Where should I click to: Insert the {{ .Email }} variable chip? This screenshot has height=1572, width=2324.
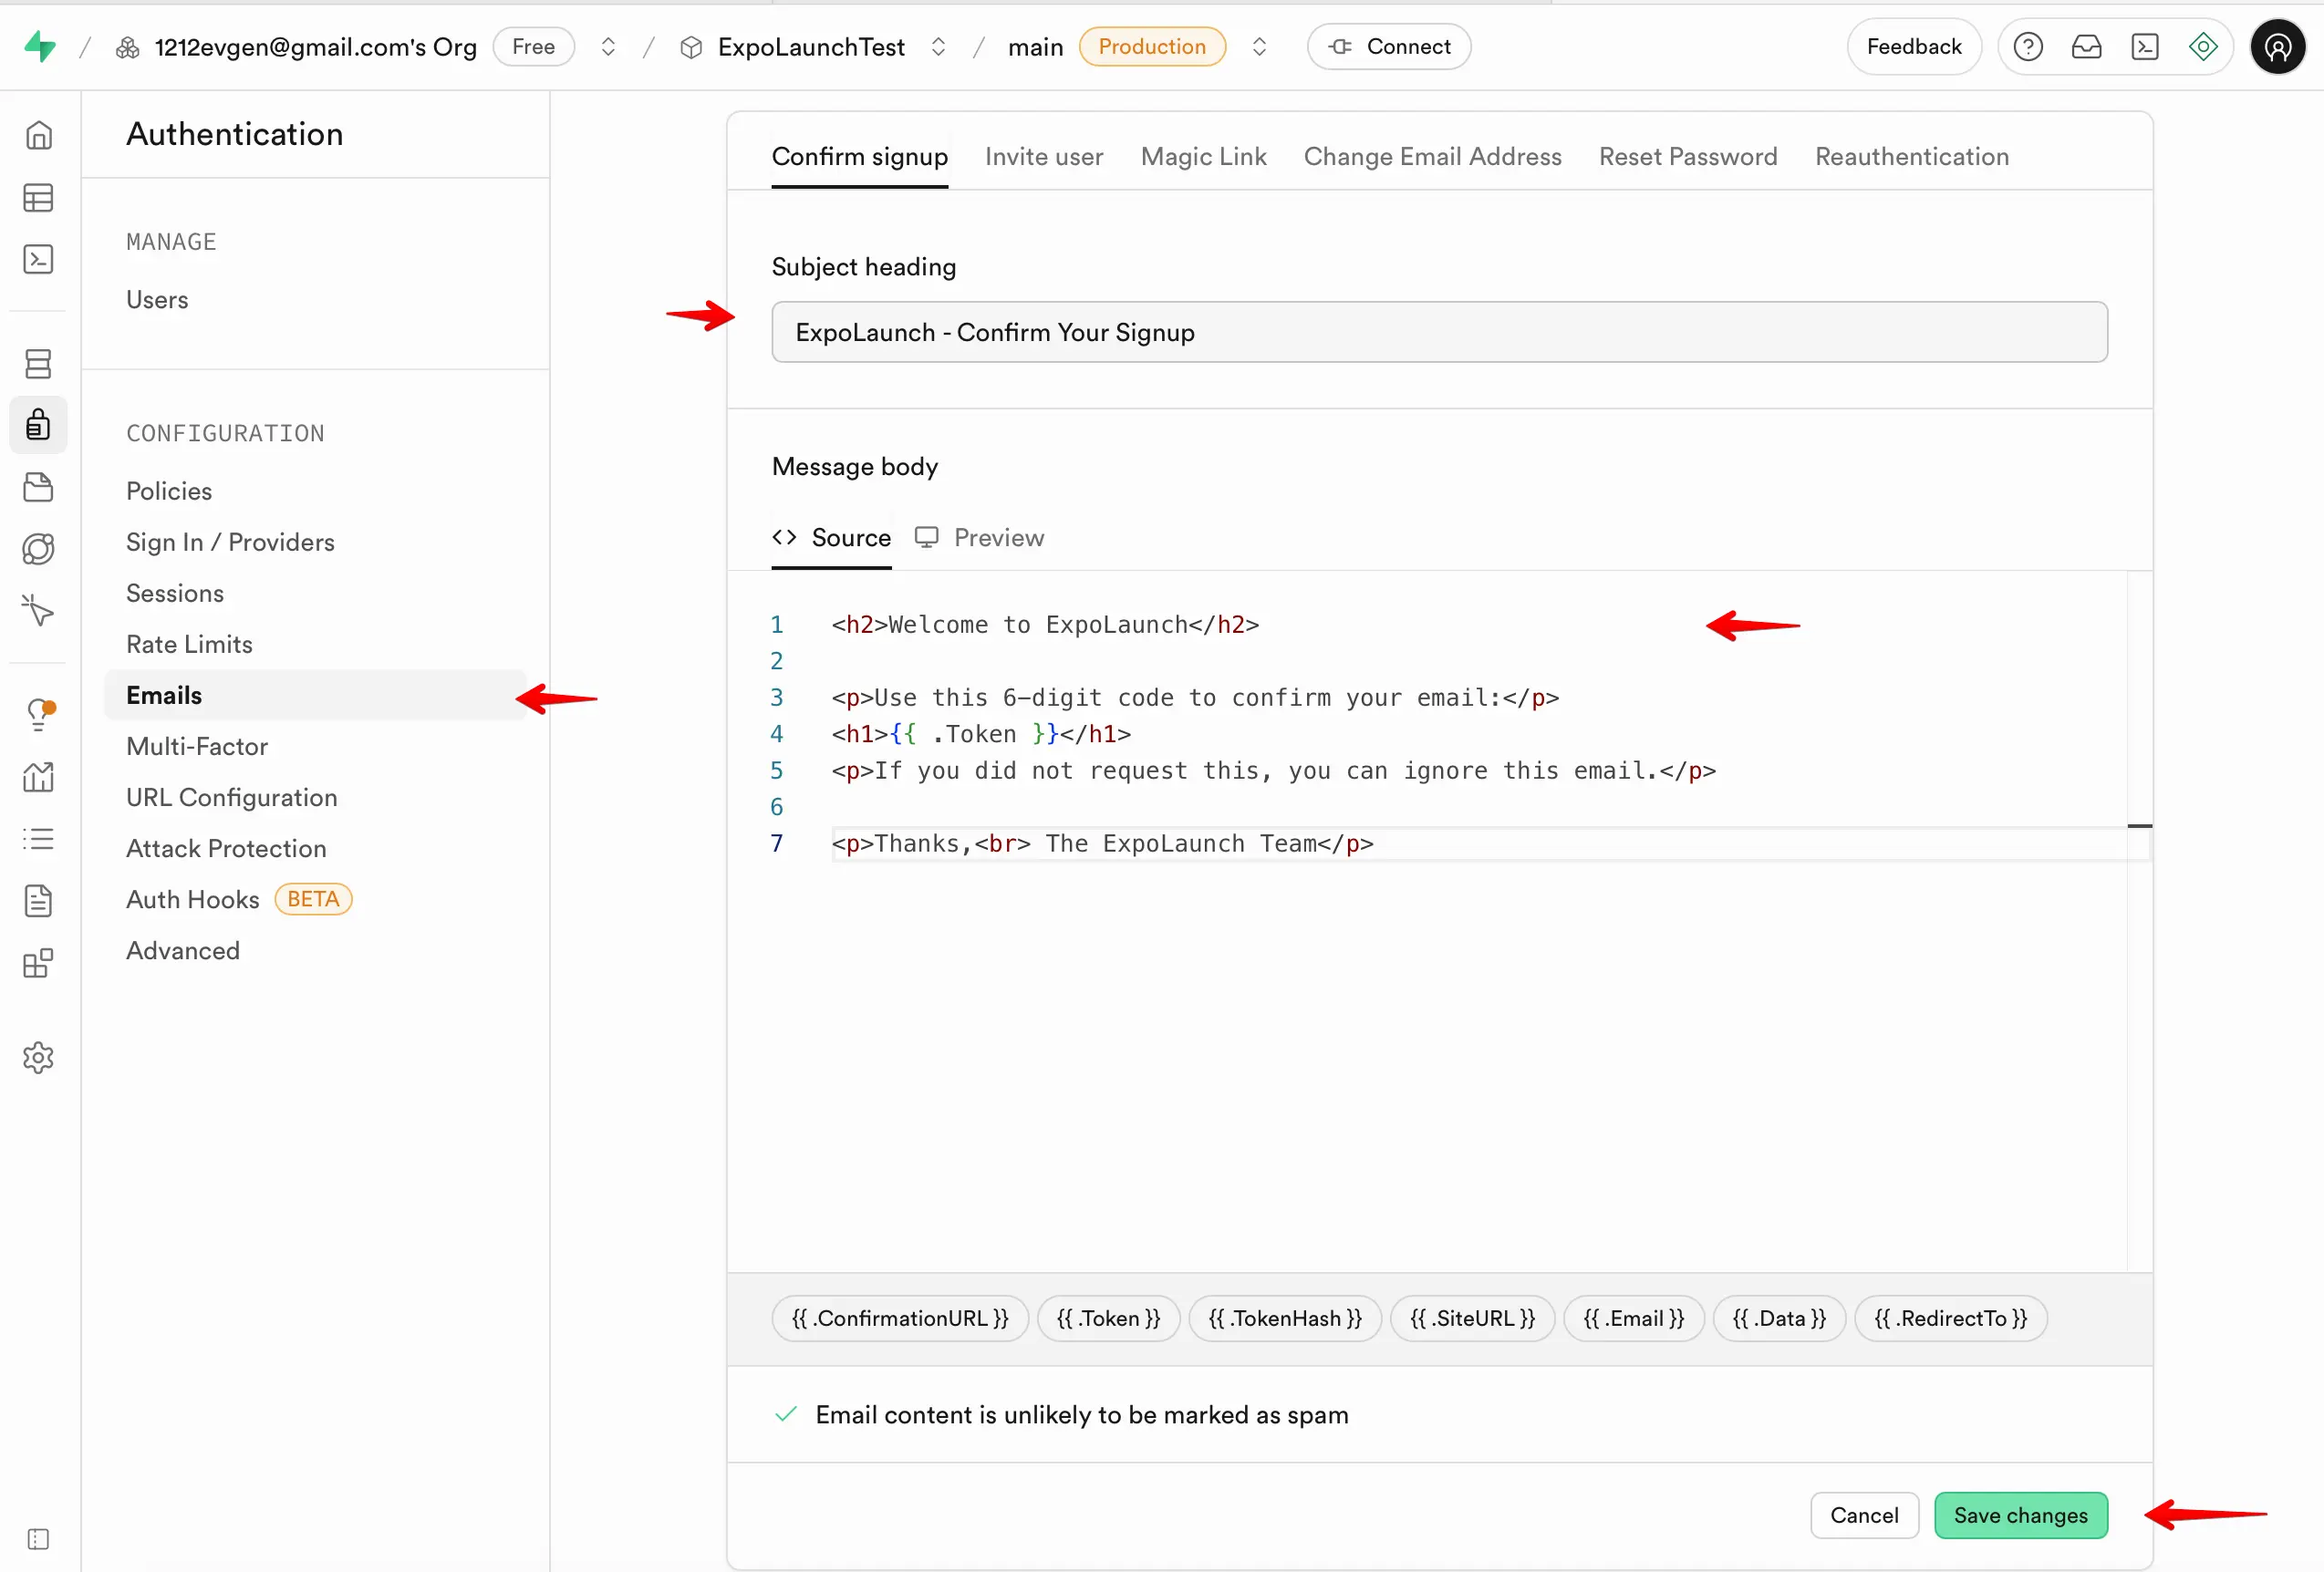tap(1633, 1319)
